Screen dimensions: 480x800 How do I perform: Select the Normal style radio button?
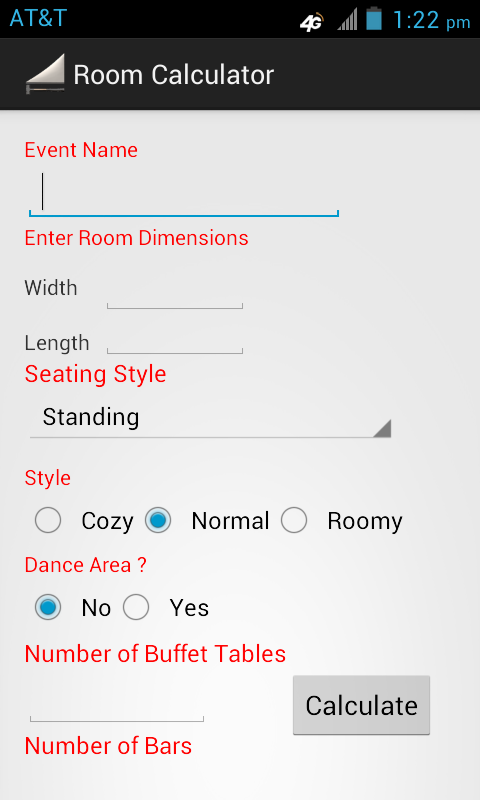pyautogui.click(x=158, y=520)
